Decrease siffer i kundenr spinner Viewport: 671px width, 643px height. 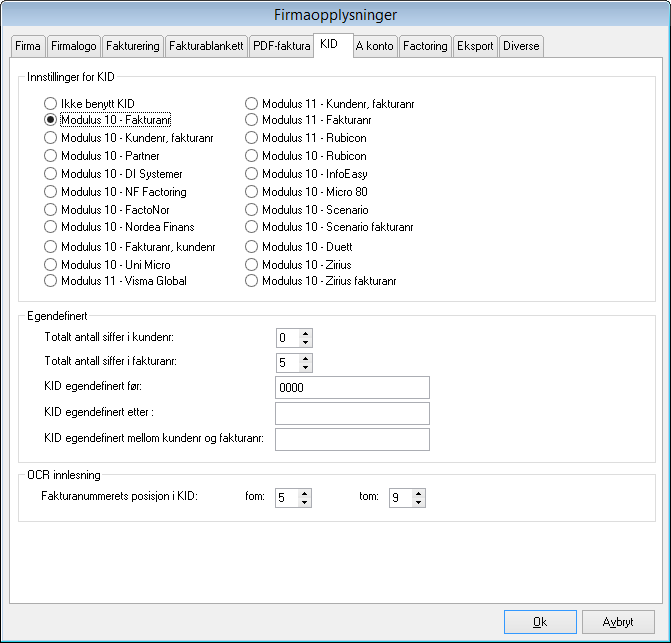click(x=305, y=342)
